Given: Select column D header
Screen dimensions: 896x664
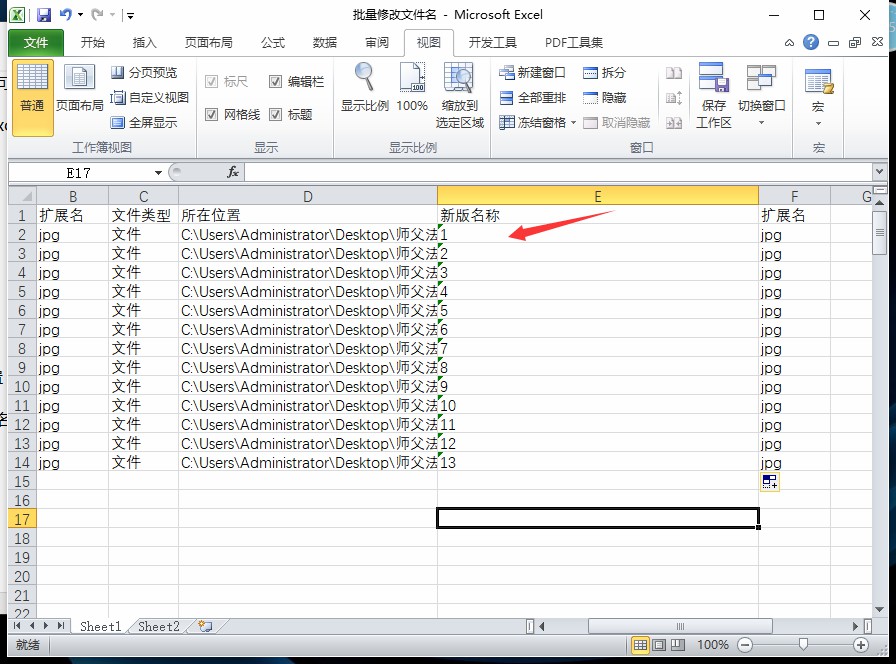Looking at the screenshot, I should tap(307, 197).
